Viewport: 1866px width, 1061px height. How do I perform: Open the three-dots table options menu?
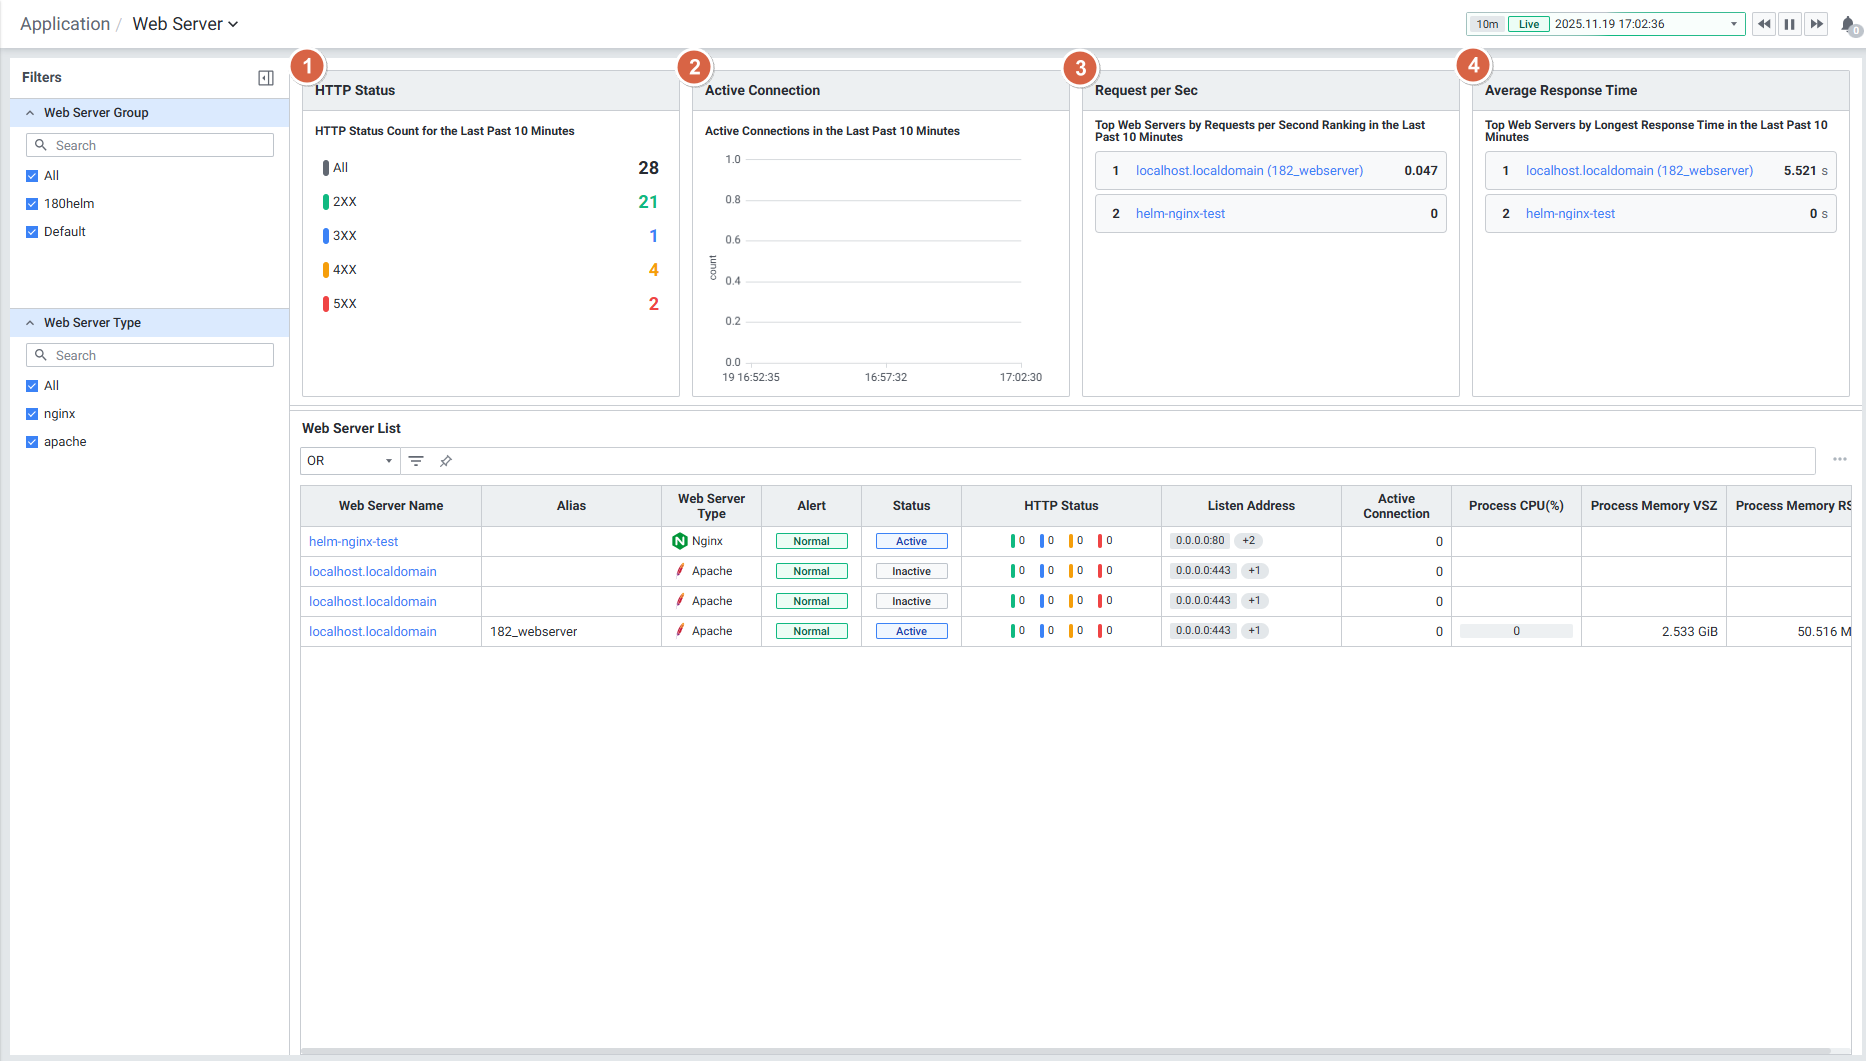1839,460
